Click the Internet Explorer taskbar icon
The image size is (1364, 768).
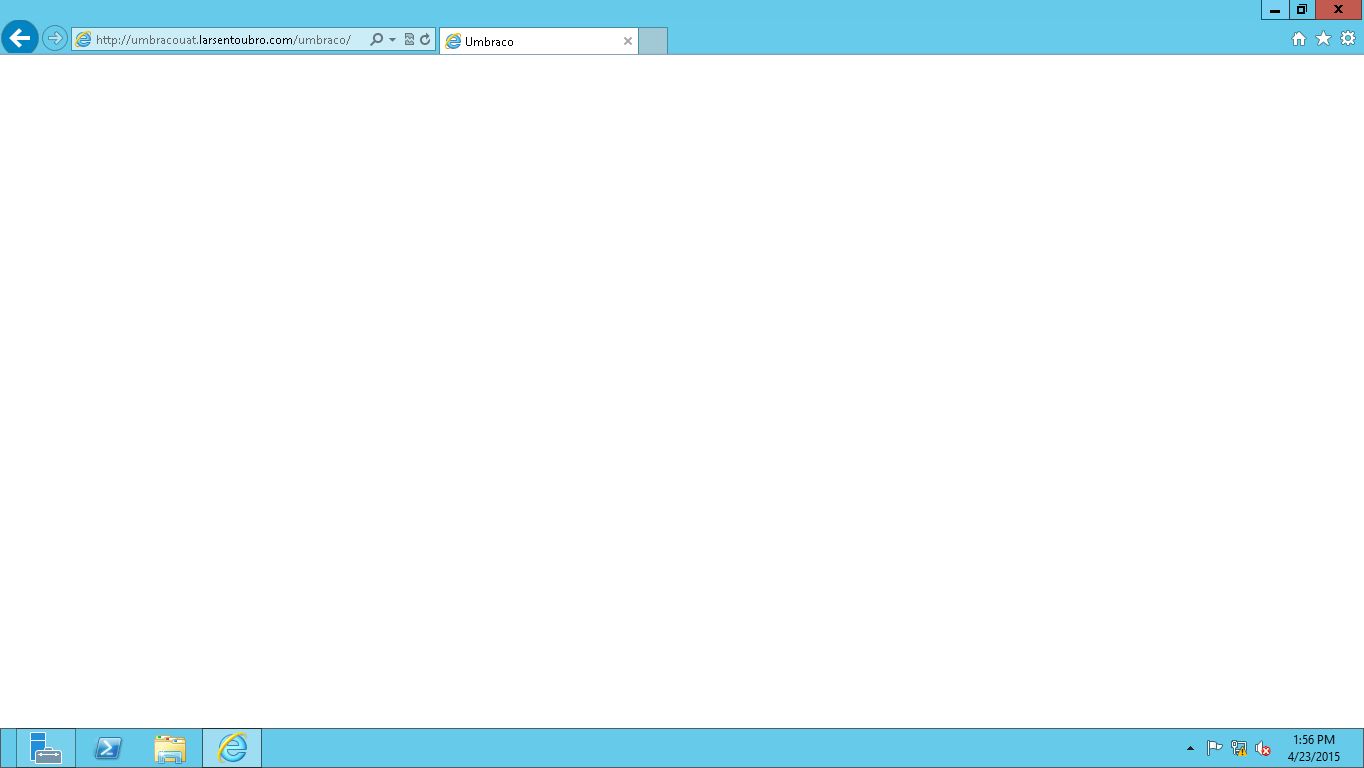232,748
